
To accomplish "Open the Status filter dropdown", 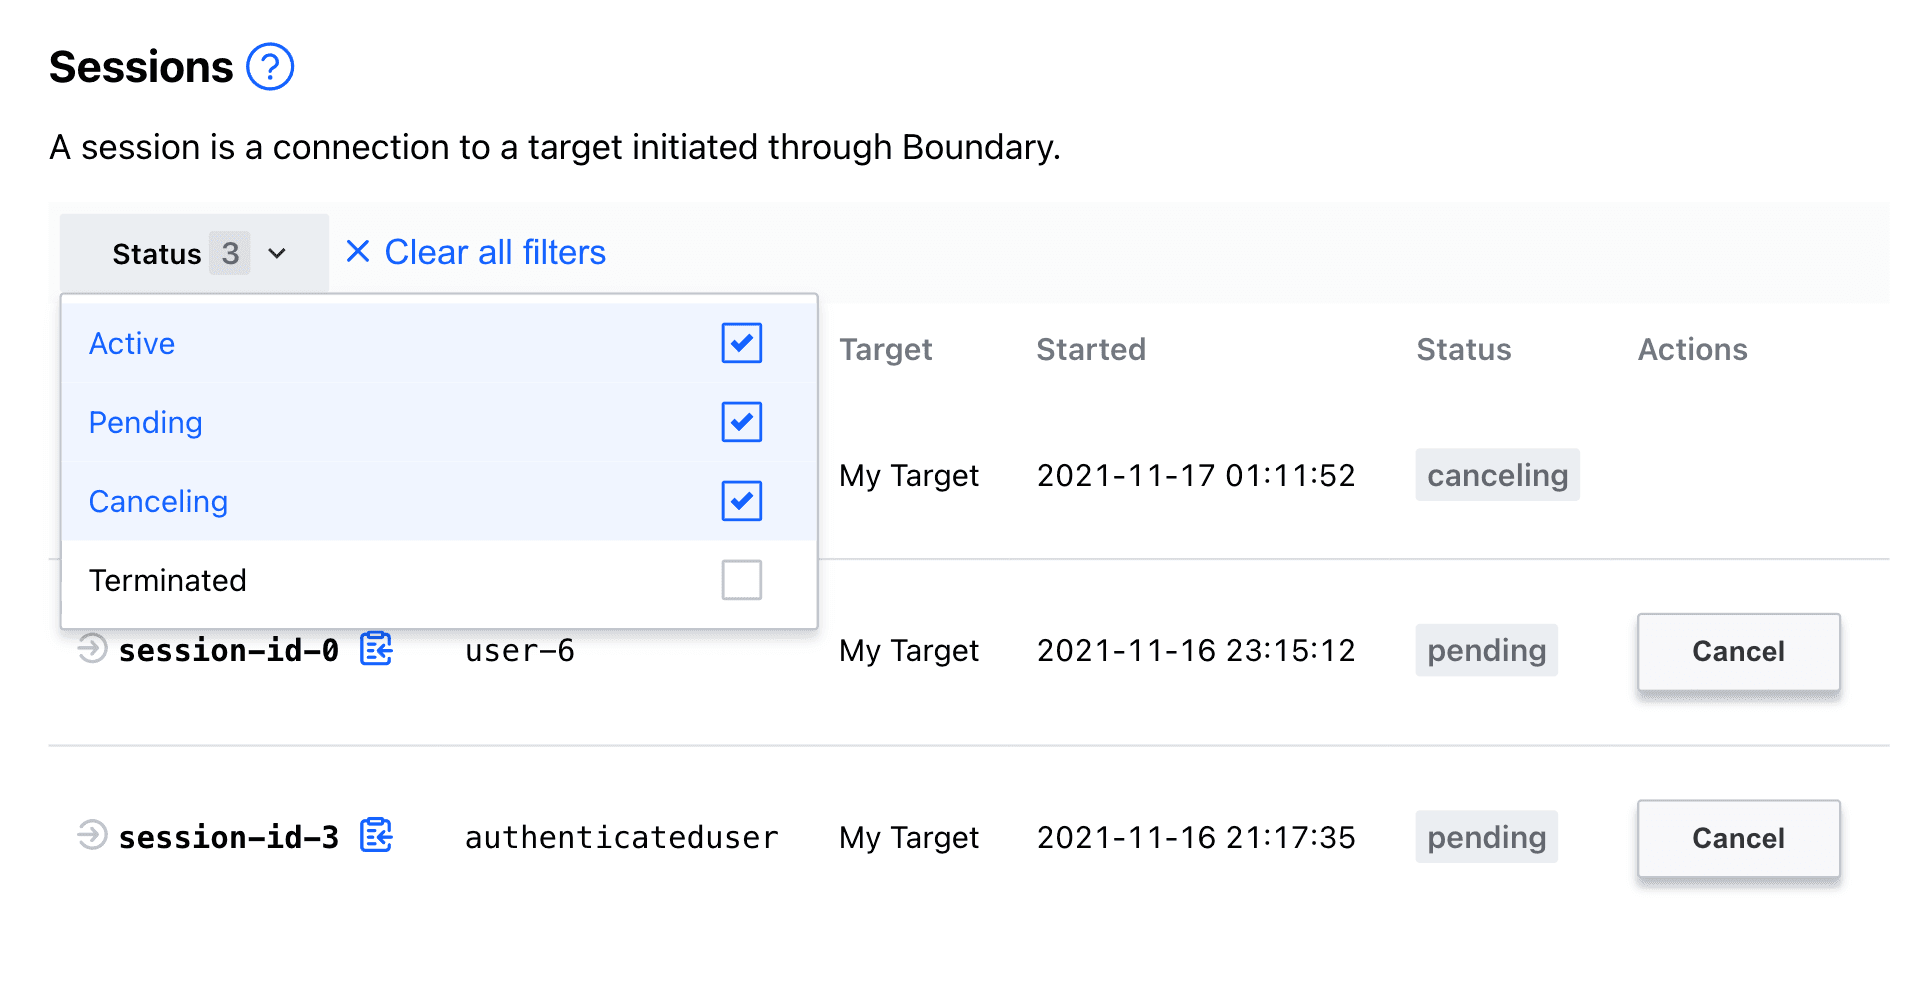I will [x=193, y=252].
